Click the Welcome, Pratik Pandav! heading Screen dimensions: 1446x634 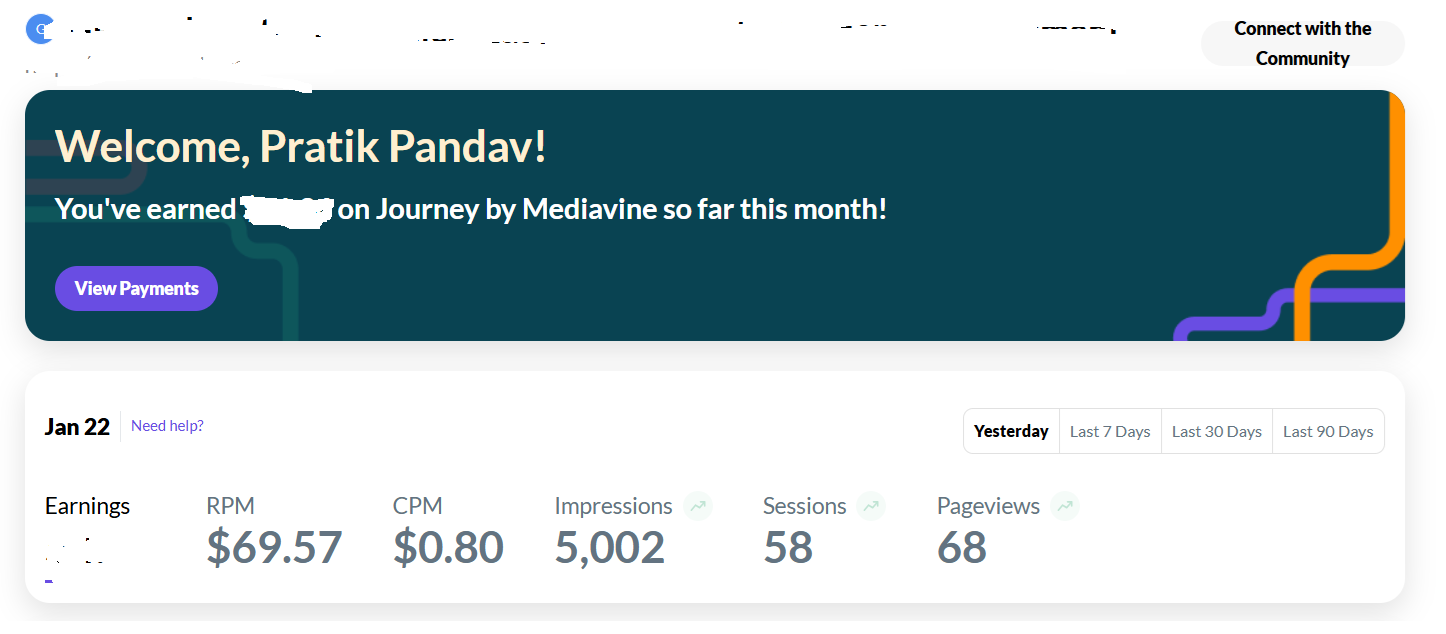[301, 147]
